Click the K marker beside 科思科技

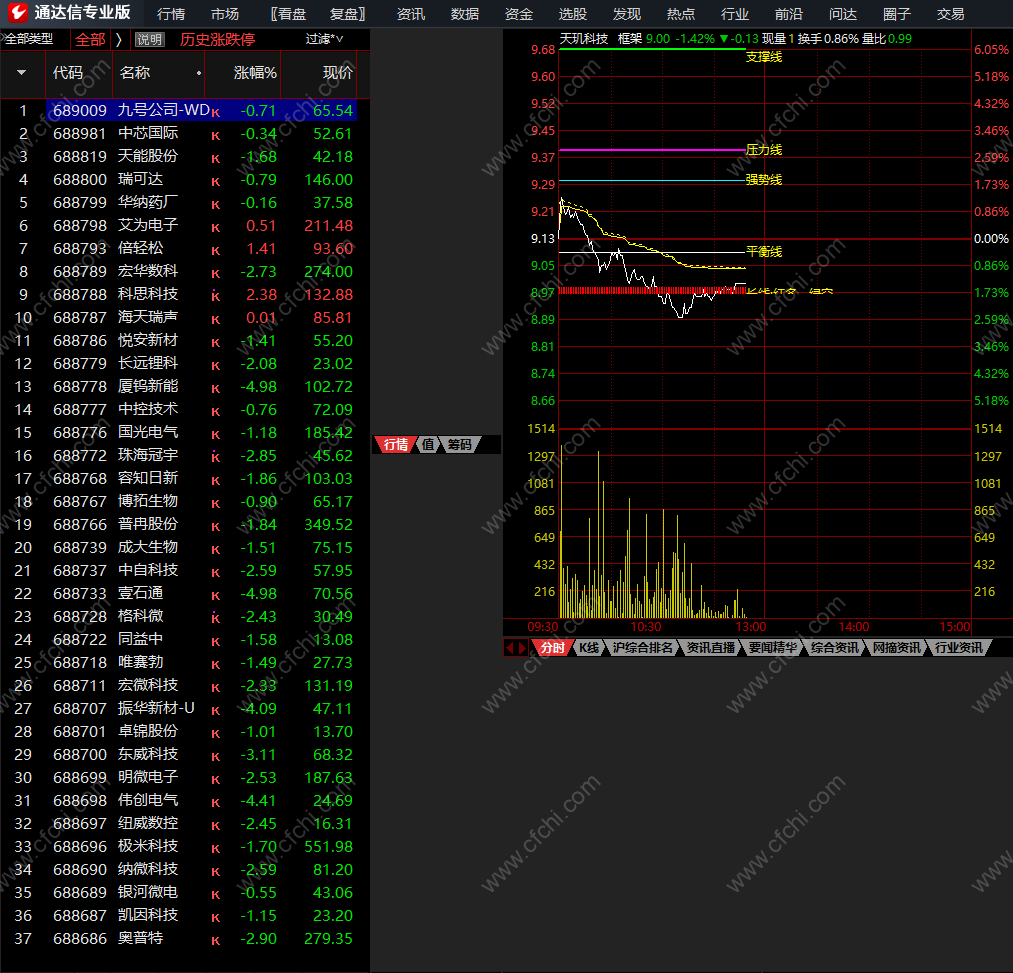click(216, 297)
